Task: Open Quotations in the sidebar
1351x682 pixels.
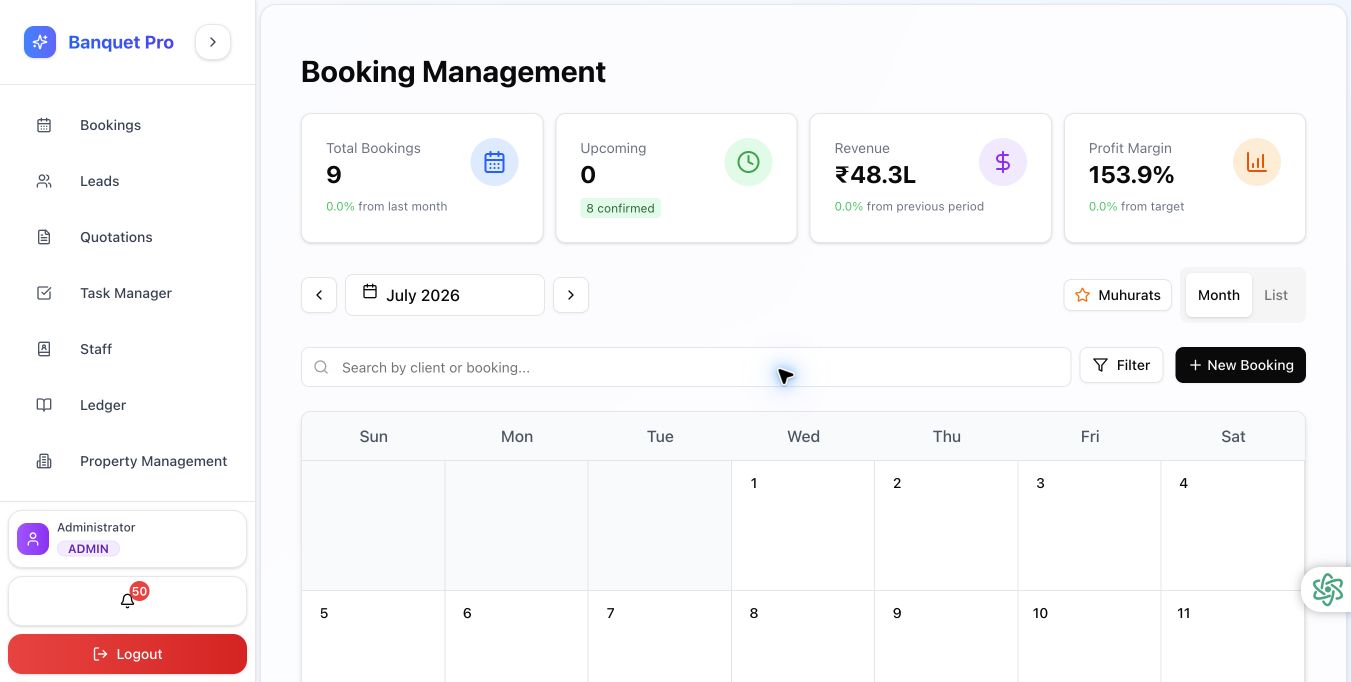Action: click(128, 237)
